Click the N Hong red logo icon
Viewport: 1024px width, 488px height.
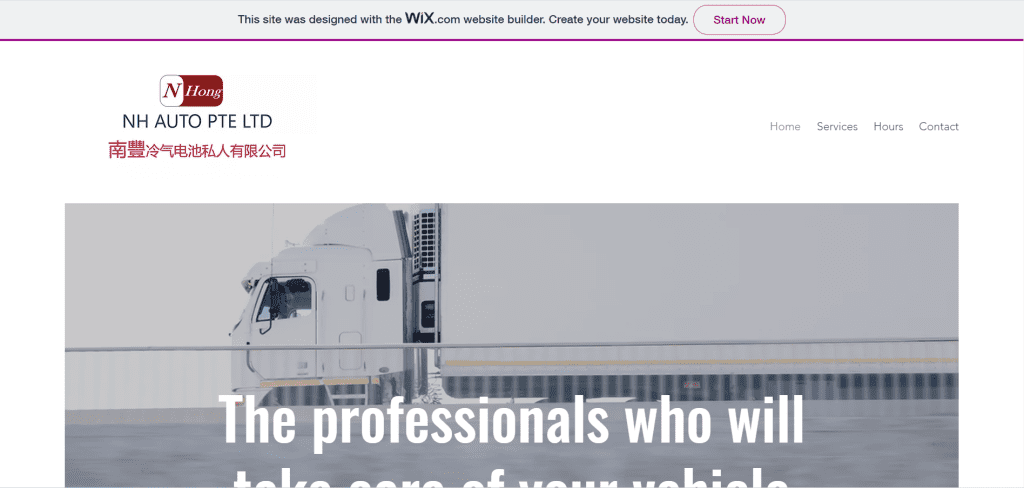pos(191,91)
